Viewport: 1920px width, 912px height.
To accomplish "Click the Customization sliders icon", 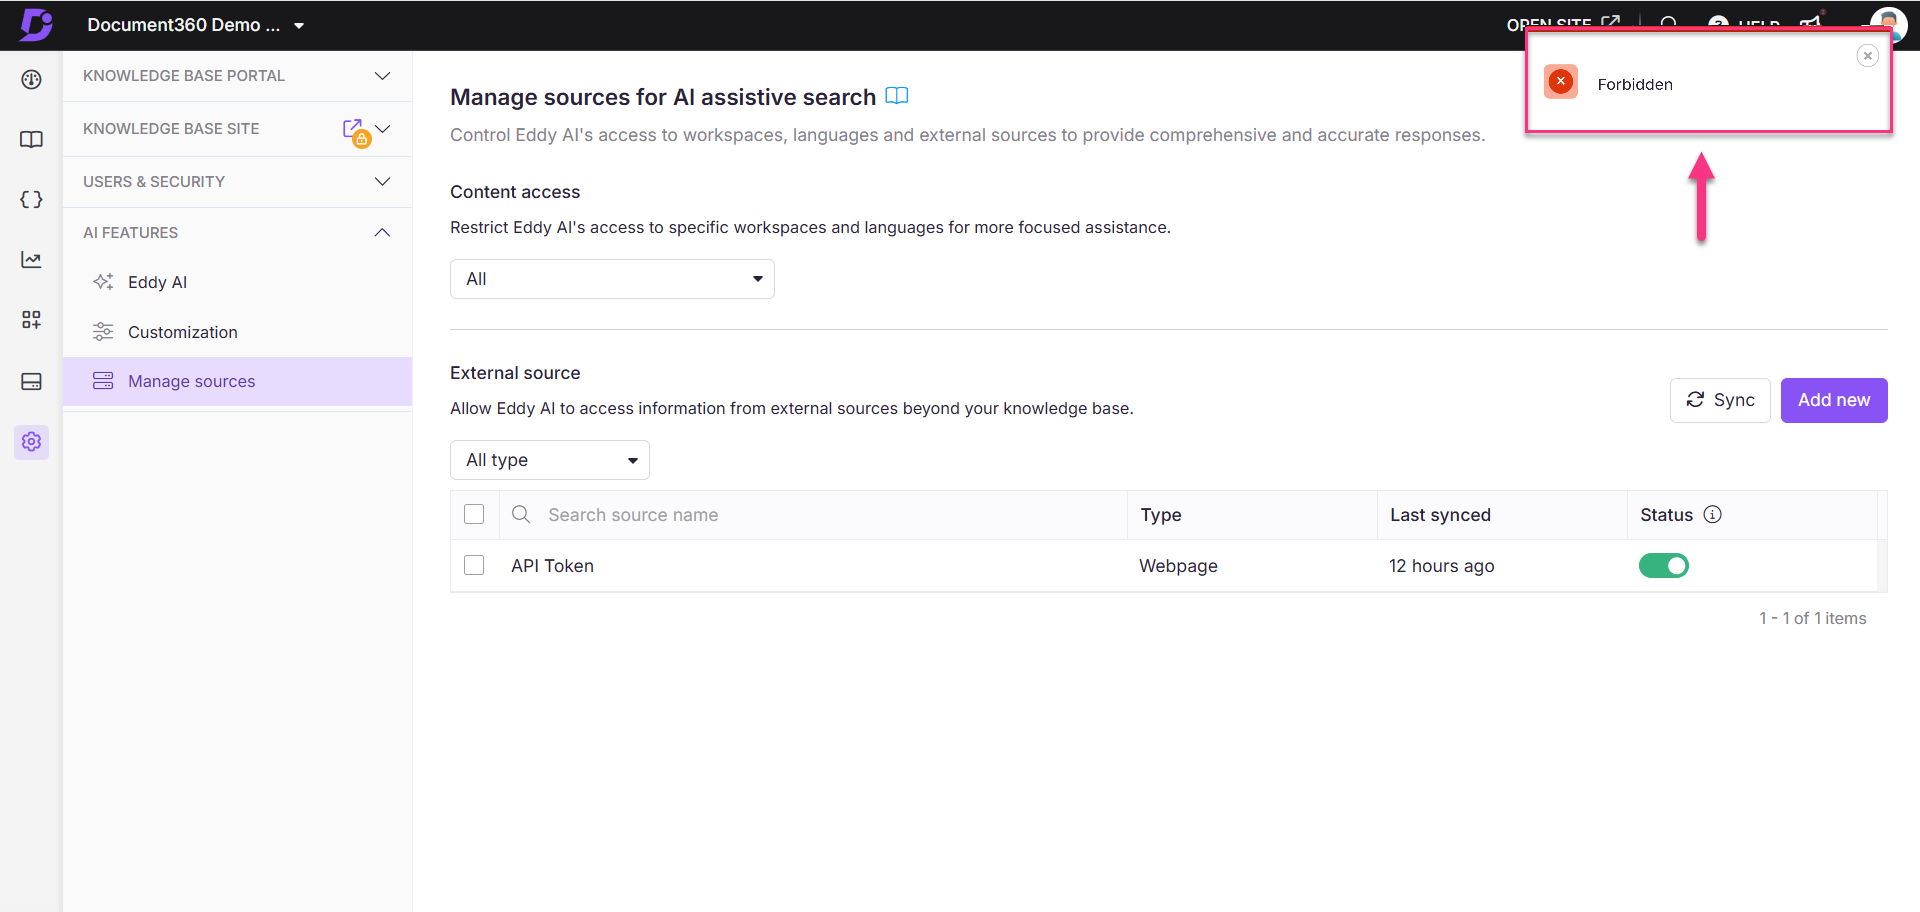I will (x=103, y=332).
